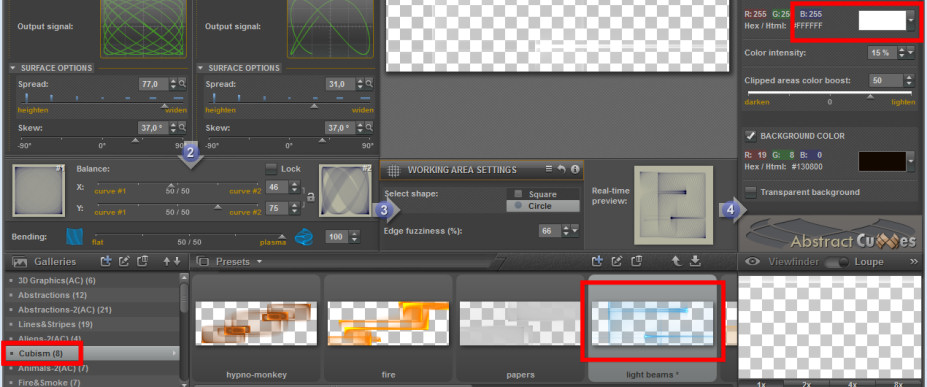Open the Edge fuzziness dropdown arrow
Viewport: 927px width, 387px height.
click(x=575, y=230)
